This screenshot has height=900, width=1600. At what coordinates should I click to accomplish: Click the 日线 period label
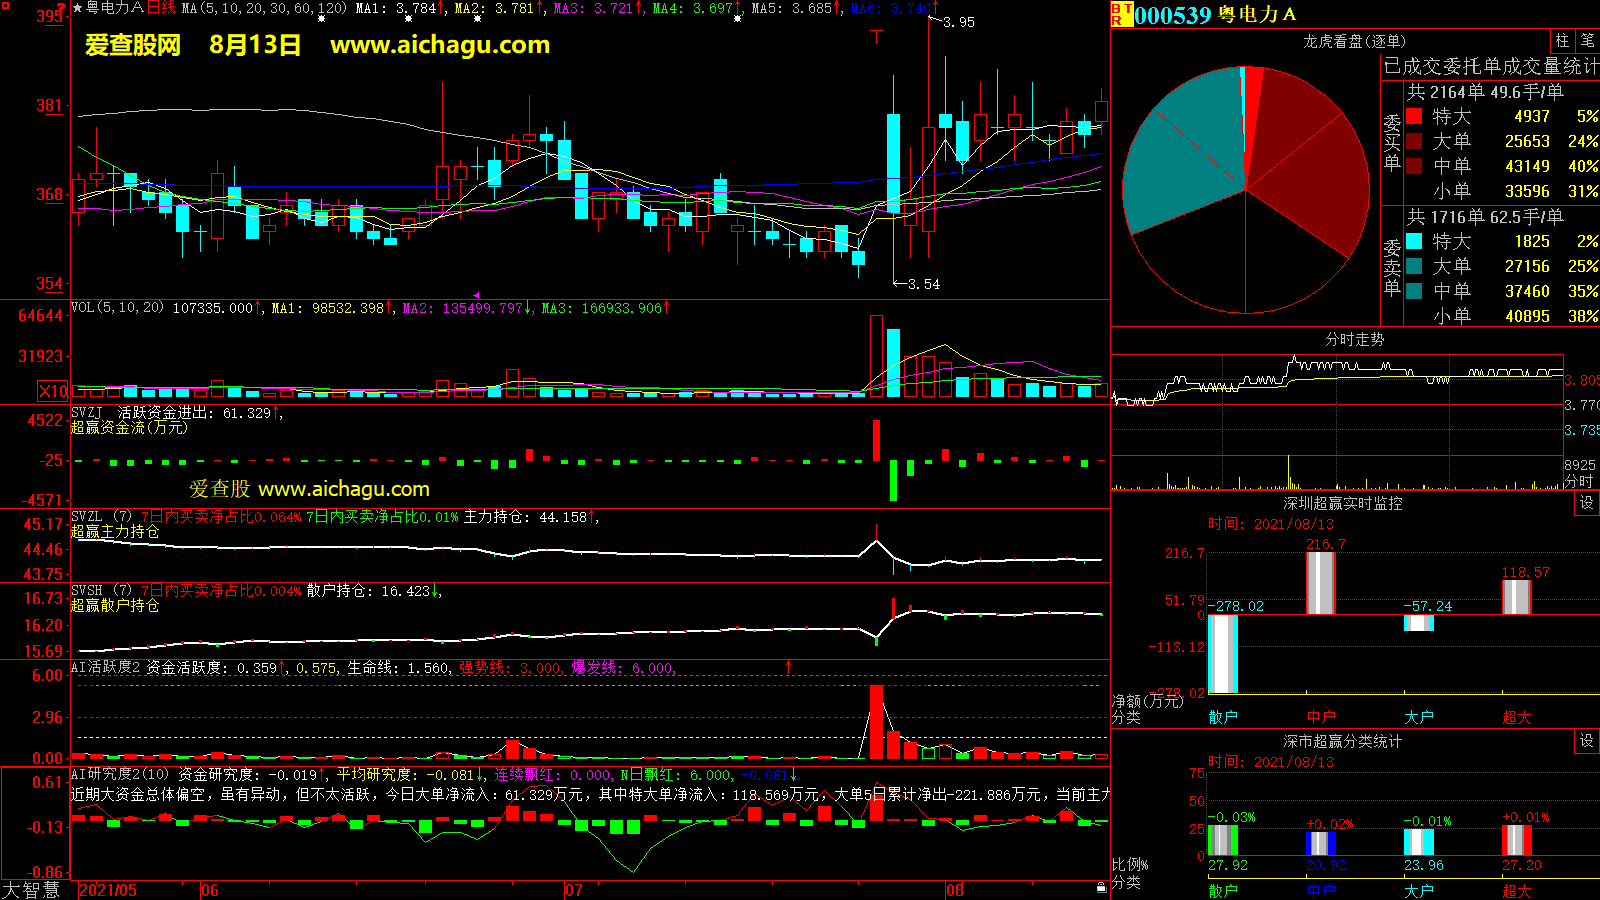point(161,8)
